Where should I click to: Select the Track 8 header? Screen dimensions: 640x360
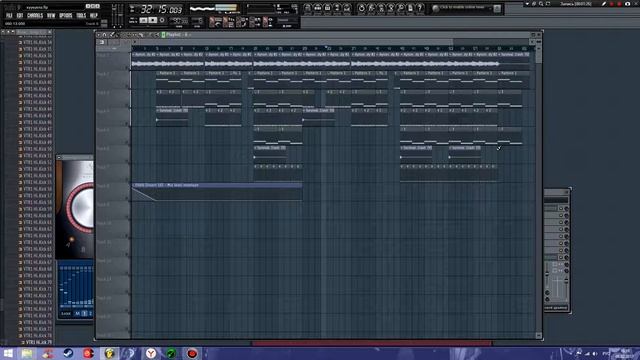[113, 192]
